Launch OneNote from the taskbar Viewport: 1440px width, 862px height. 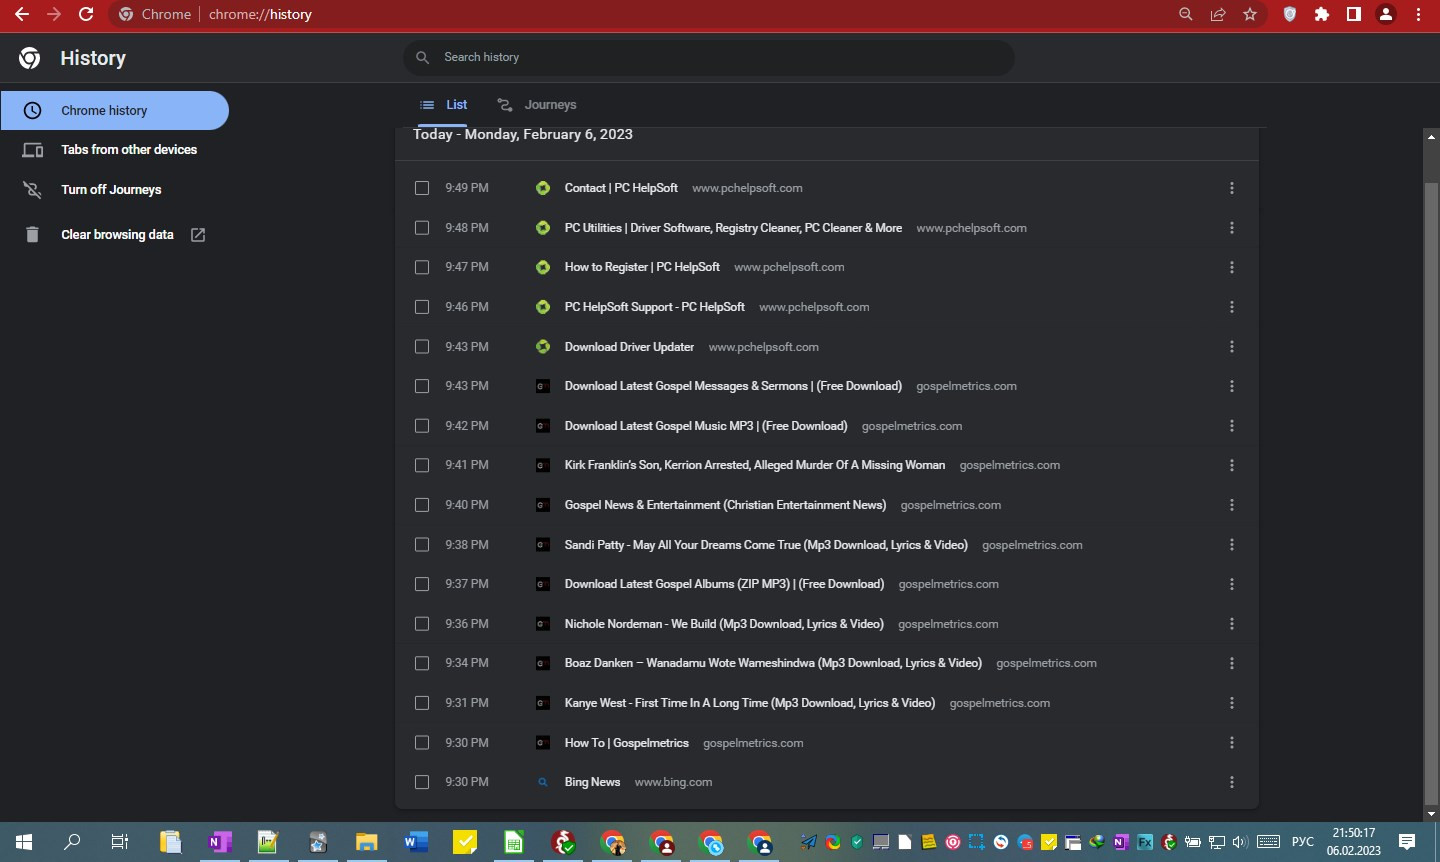pos(219,842)
